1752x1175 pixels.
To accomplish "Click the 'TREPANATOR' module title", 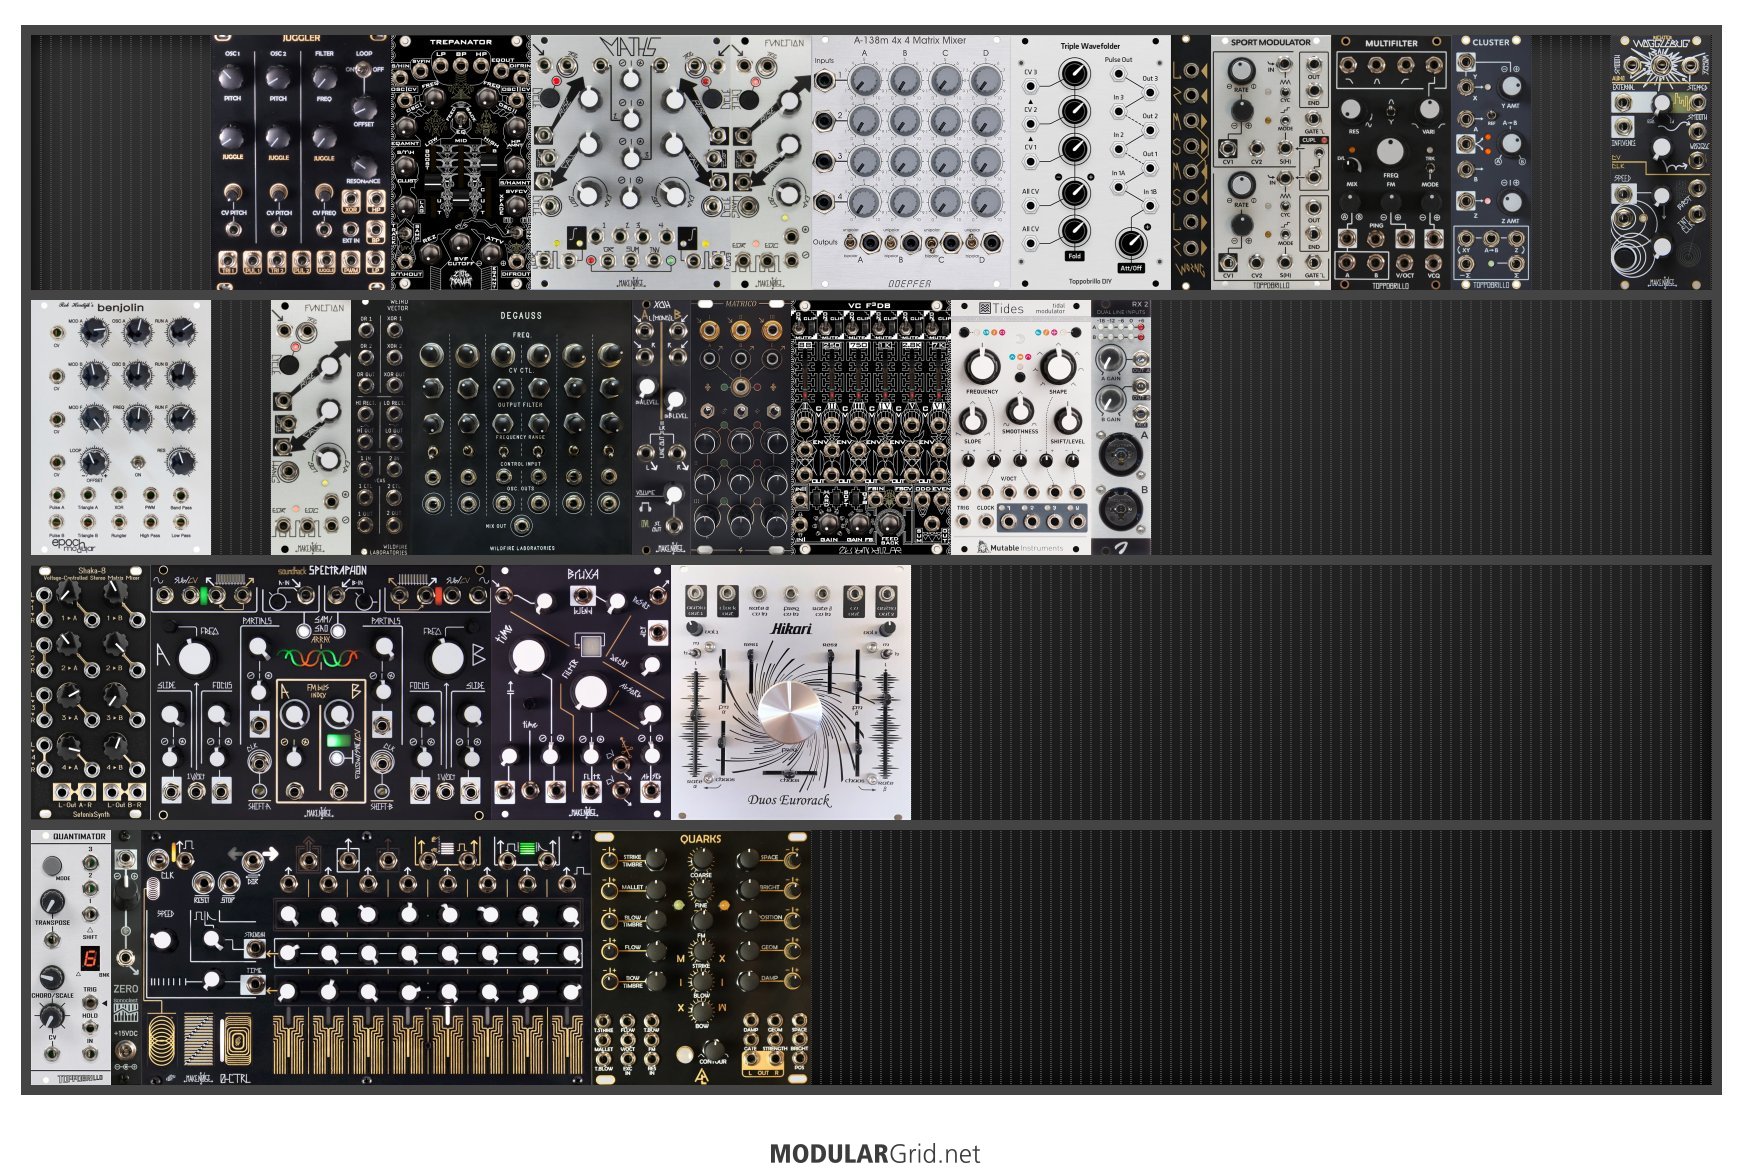I will [460, 42].
